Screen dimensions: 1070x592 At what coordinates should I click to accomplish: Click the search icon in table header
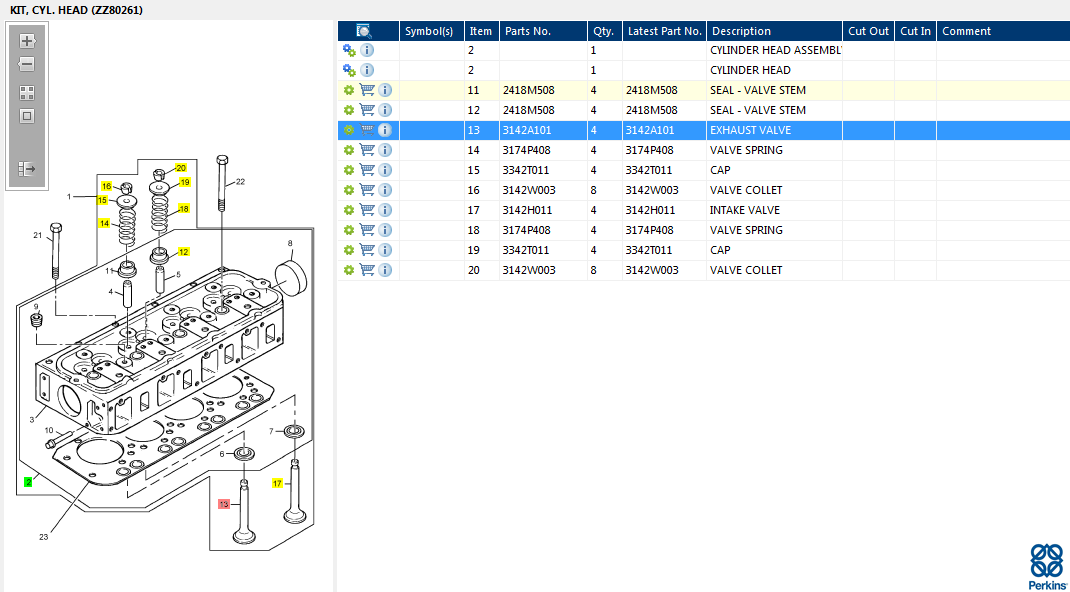tap(364, 31)
